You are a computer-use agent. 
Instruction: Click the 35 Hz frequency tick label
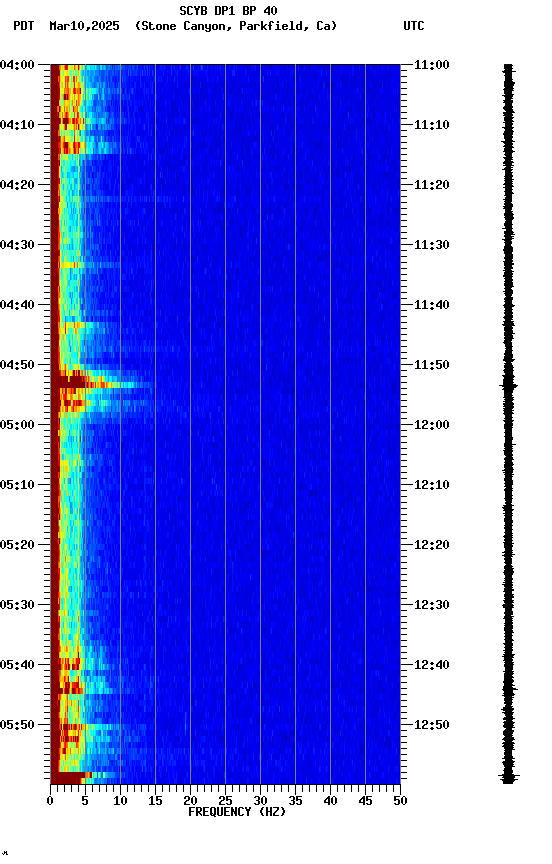coord(295,801)
